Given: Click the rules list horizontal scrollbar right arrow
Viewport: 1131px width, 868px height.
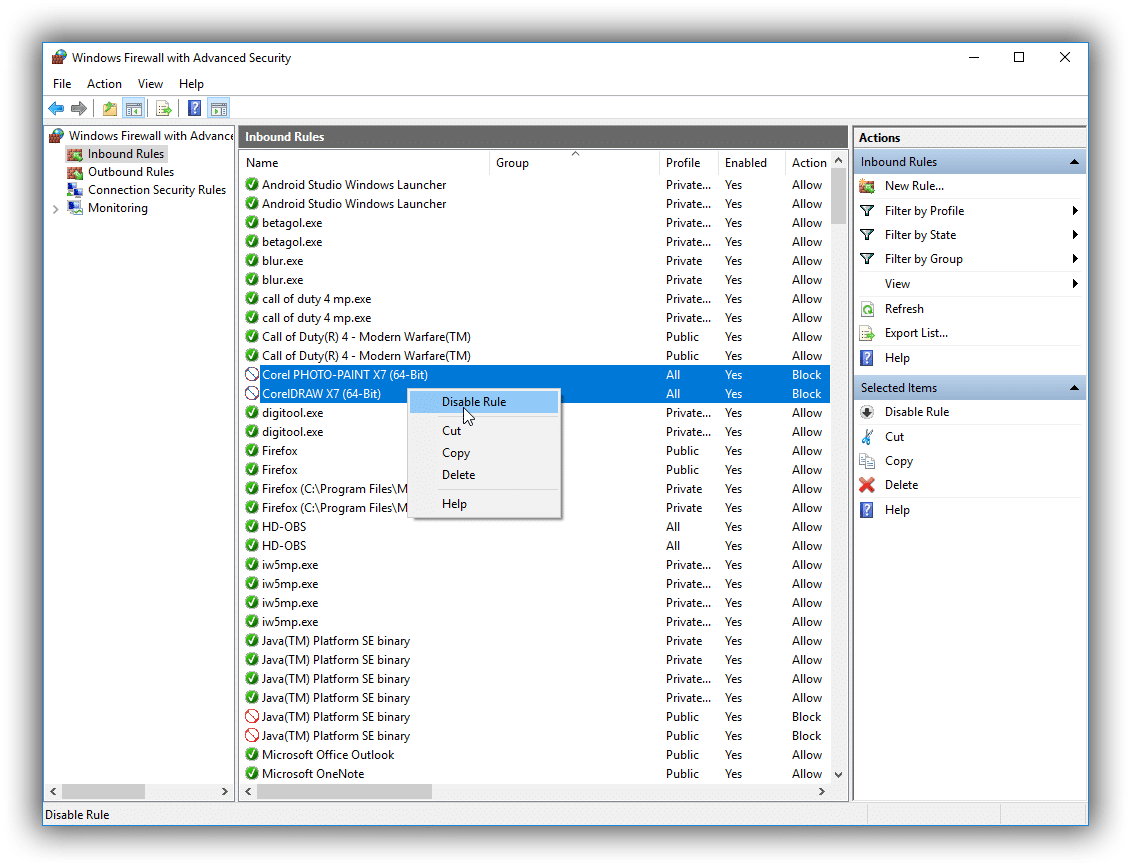Looking at the screenshot, I should pyautogui.click(x=822, y=792).
